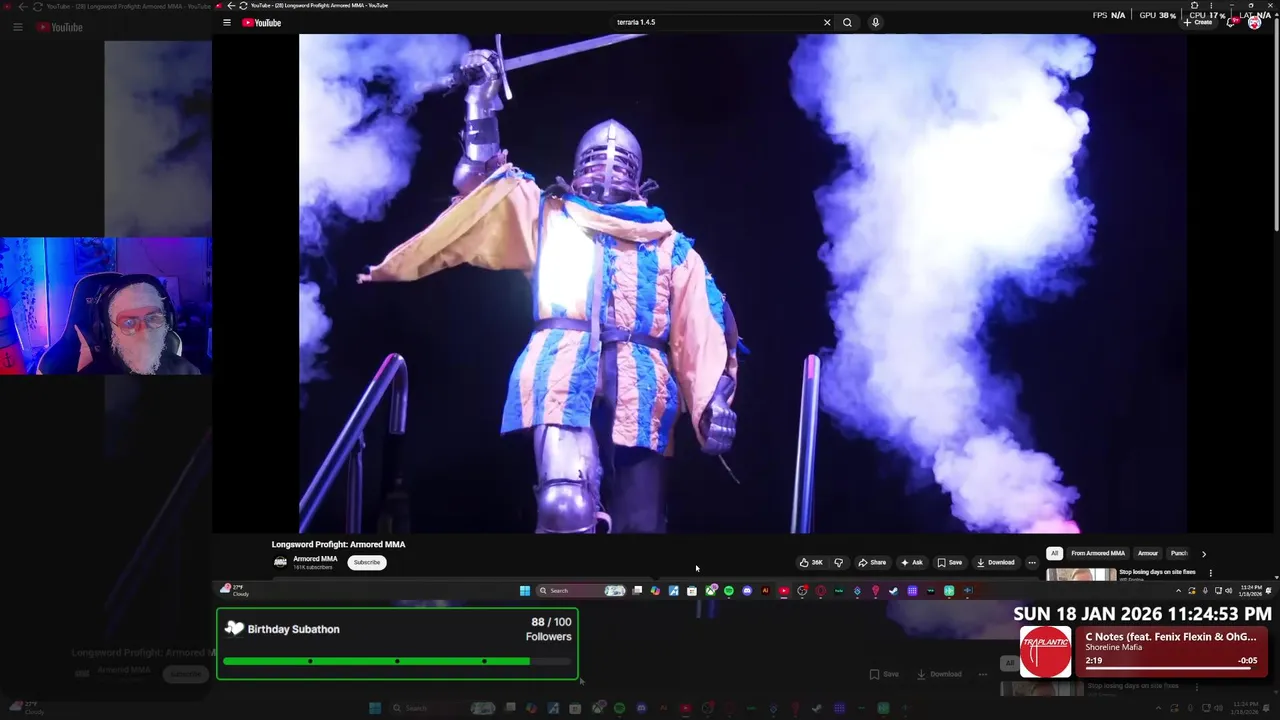The image size is (1280, 720).
Task: Click the CPU 17% overlay readout
Action: click(x=1206, y=15)
